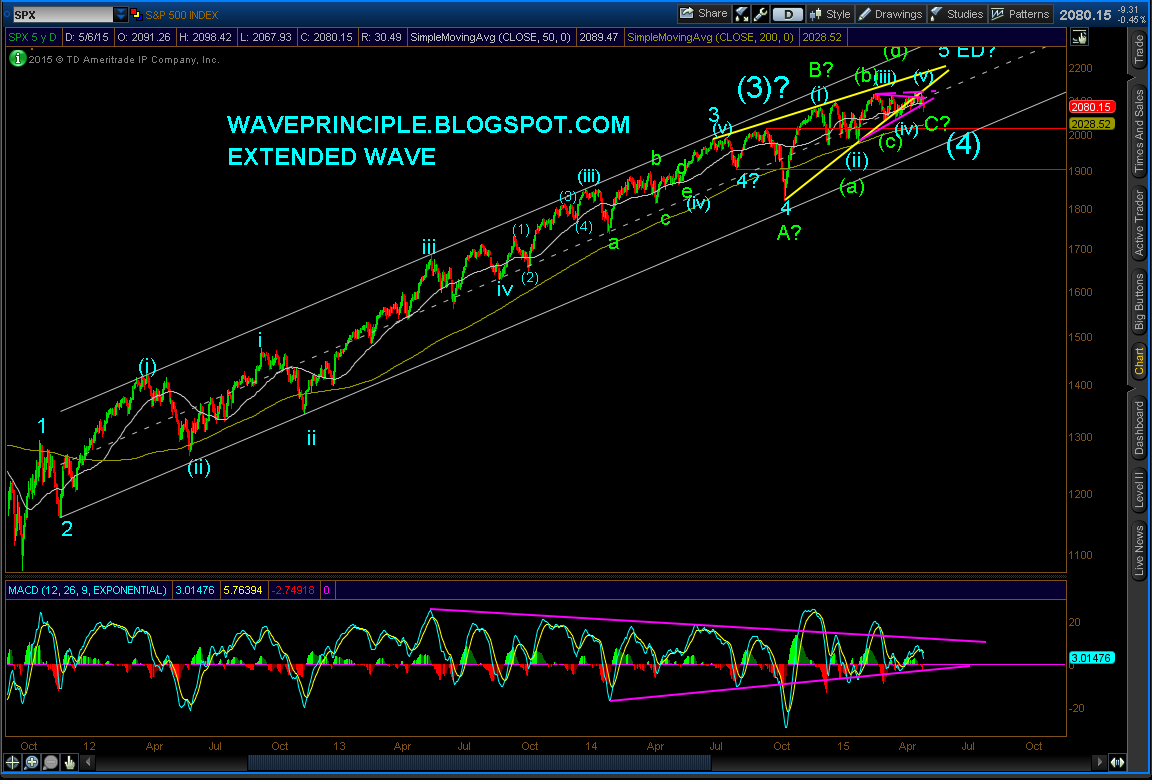This screenshot has height=780, width=1152.
Task: Click the quick study flask icon
Action: point(742,14)
